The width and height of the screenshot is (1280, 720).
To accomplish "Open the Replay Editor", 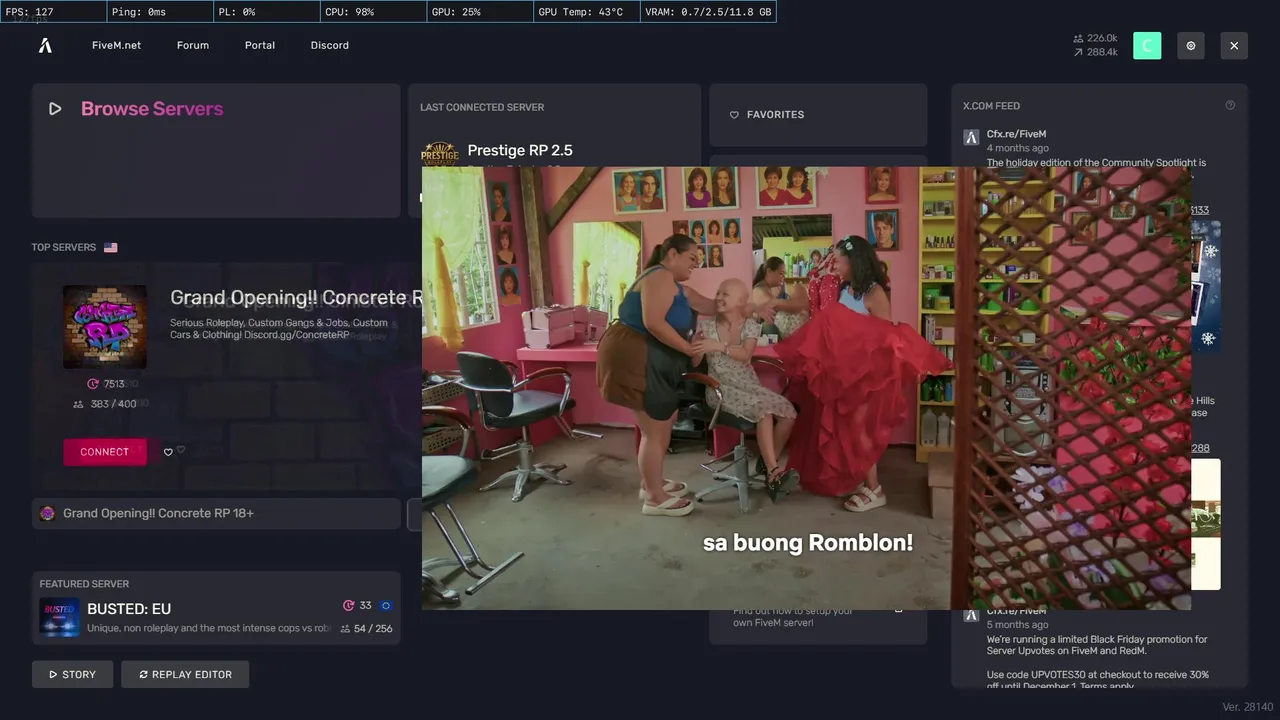I will coord(185,674).
